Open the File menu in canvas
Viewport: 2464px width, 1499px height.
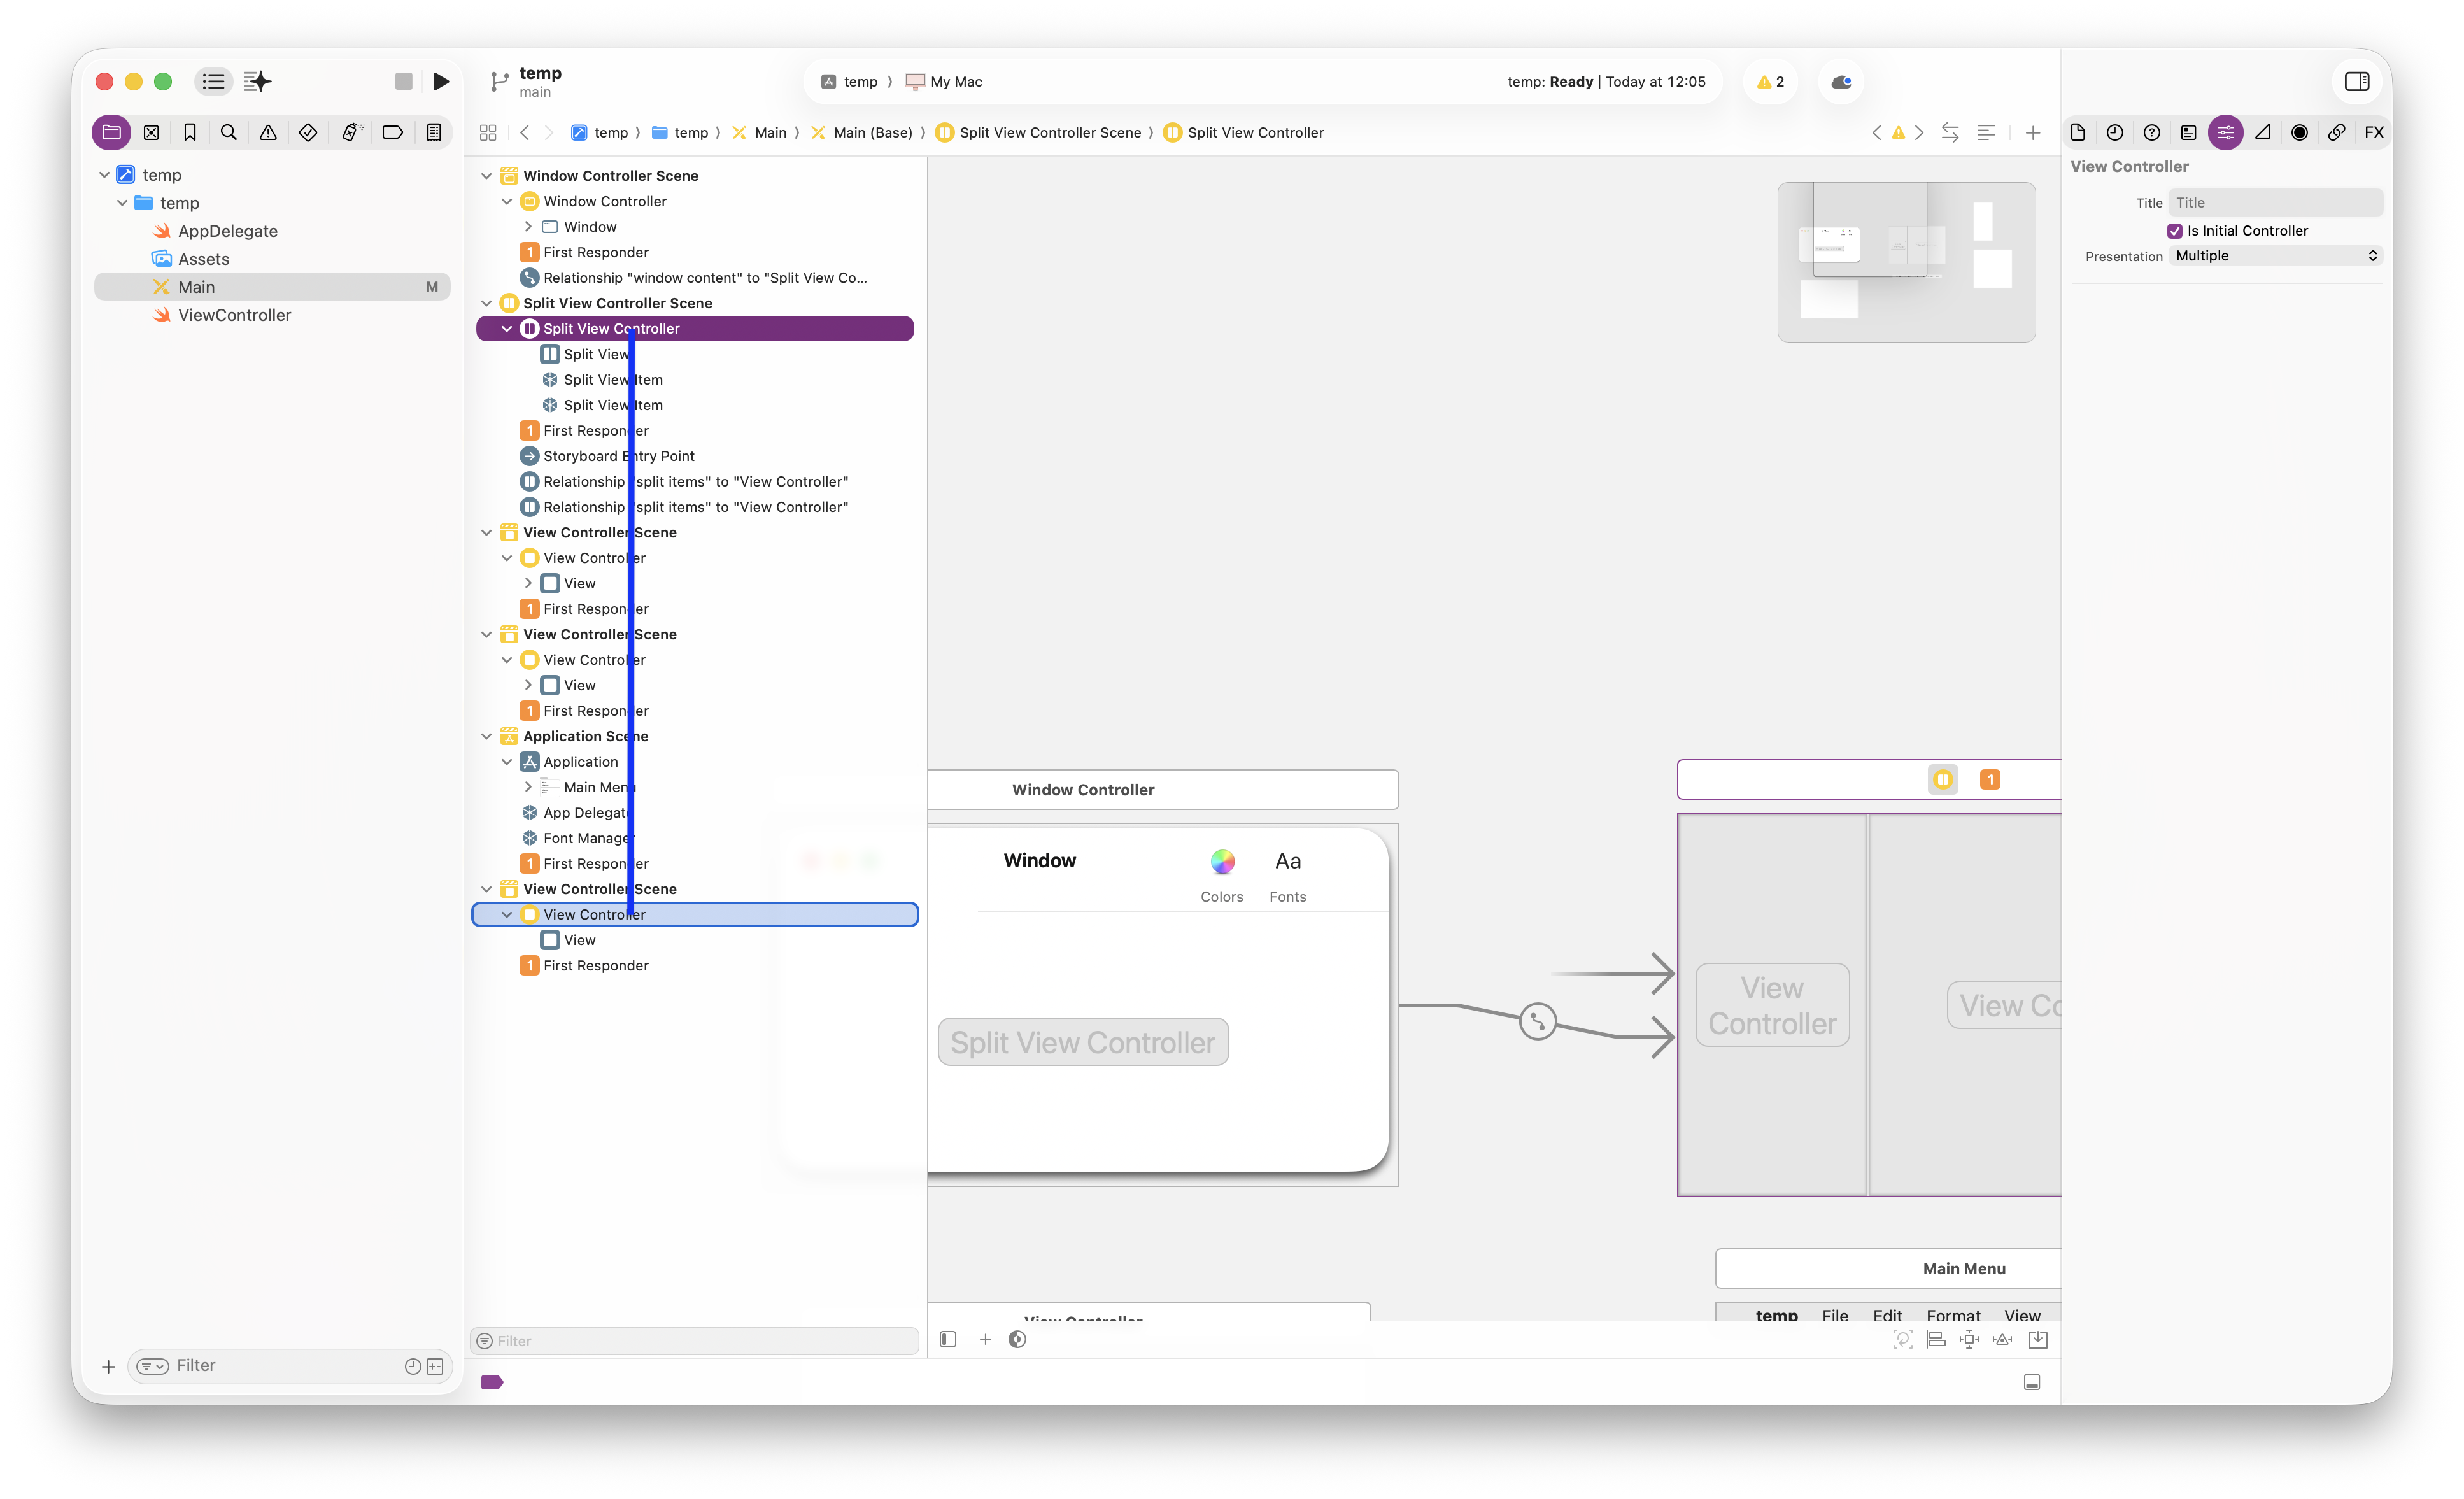(x=1834, y=1314)
